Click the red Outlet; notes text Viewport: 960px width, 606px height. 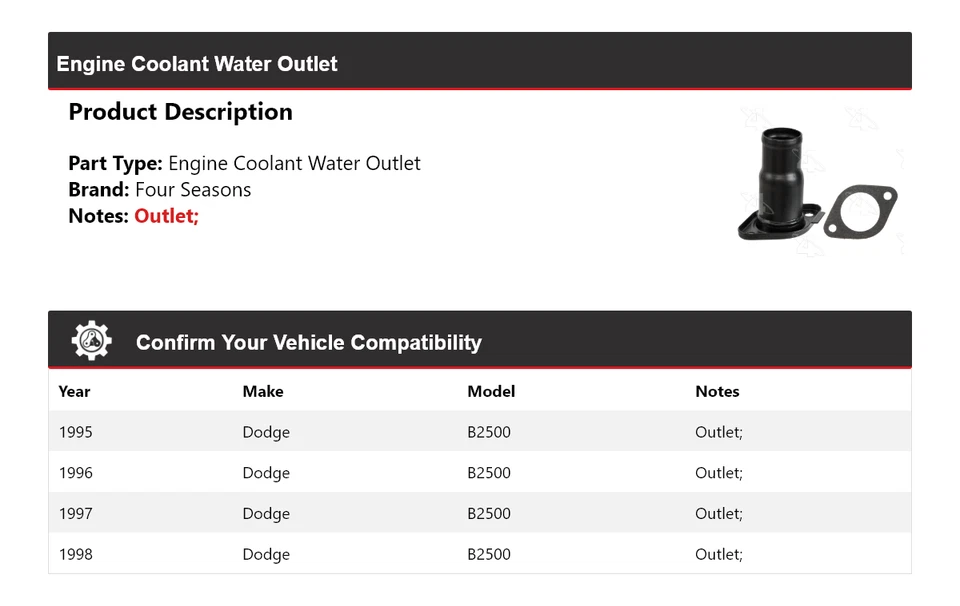click(167, 216)
